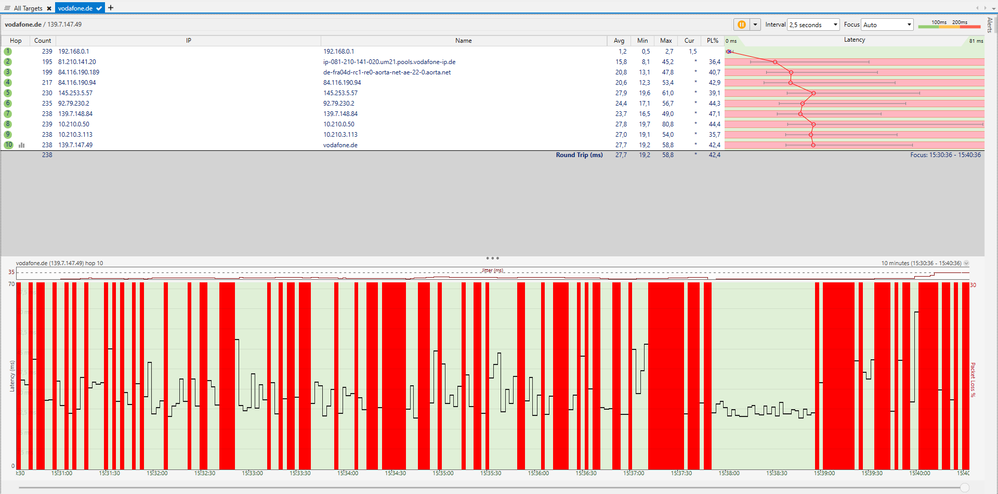Close the All Targets tab with its X
The width and height of the screenshot is (998, 494).
(x=50, y=7)
